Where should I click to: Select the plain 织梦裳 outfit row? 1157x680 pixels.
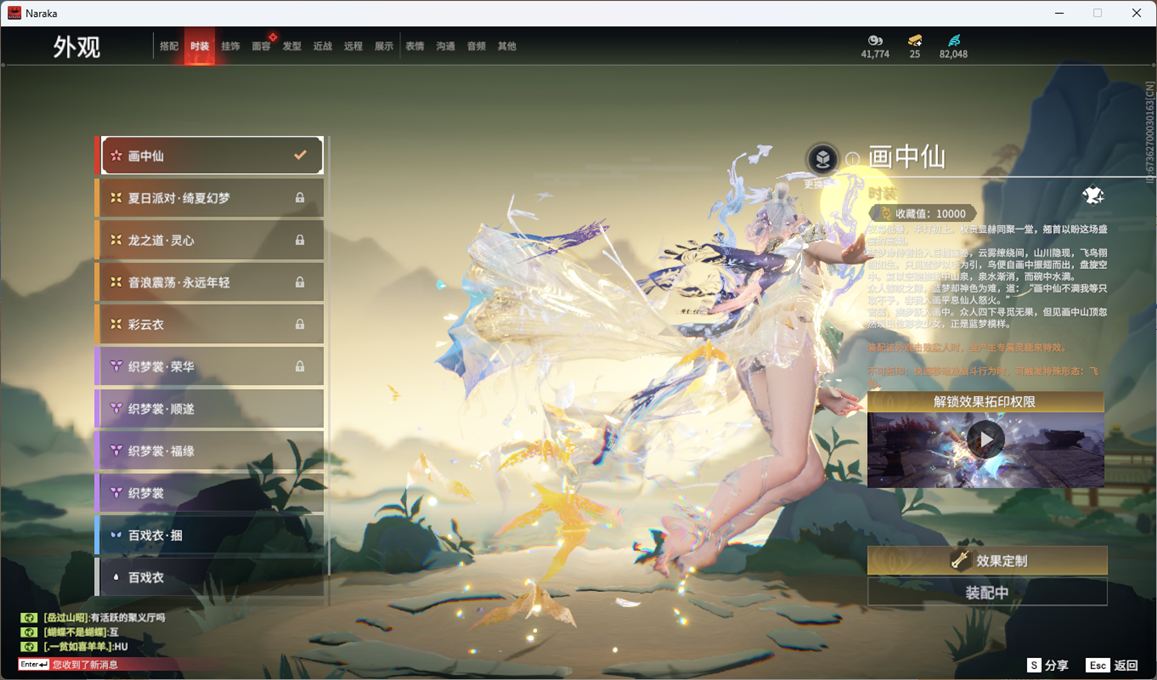(x=210, y=492)
